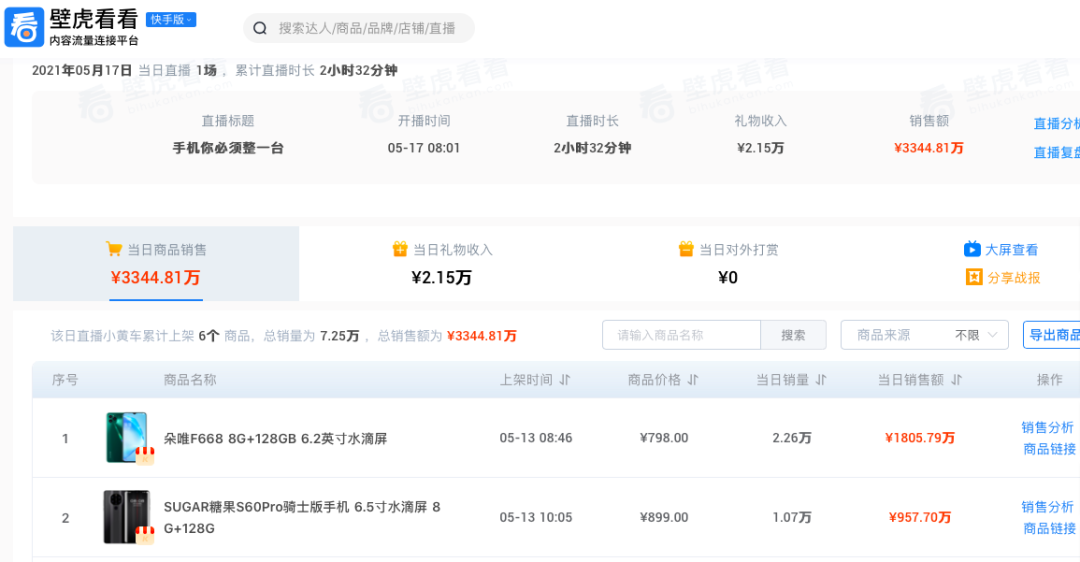Image resolution: width=1080 pixels, height=562 pixels.
Task: Click the 搜索 button for products
Action: coord(793,335)
